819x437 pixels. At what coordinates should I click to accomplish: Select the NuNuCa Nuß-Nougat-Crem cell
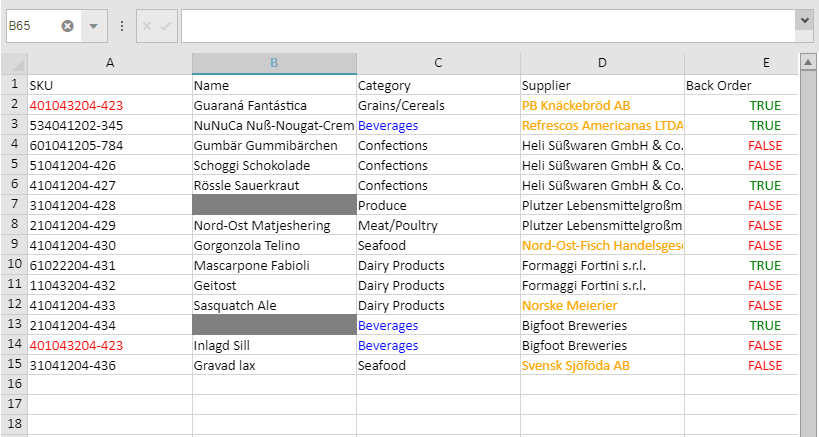pyautogui.click(x=274, y=125)
